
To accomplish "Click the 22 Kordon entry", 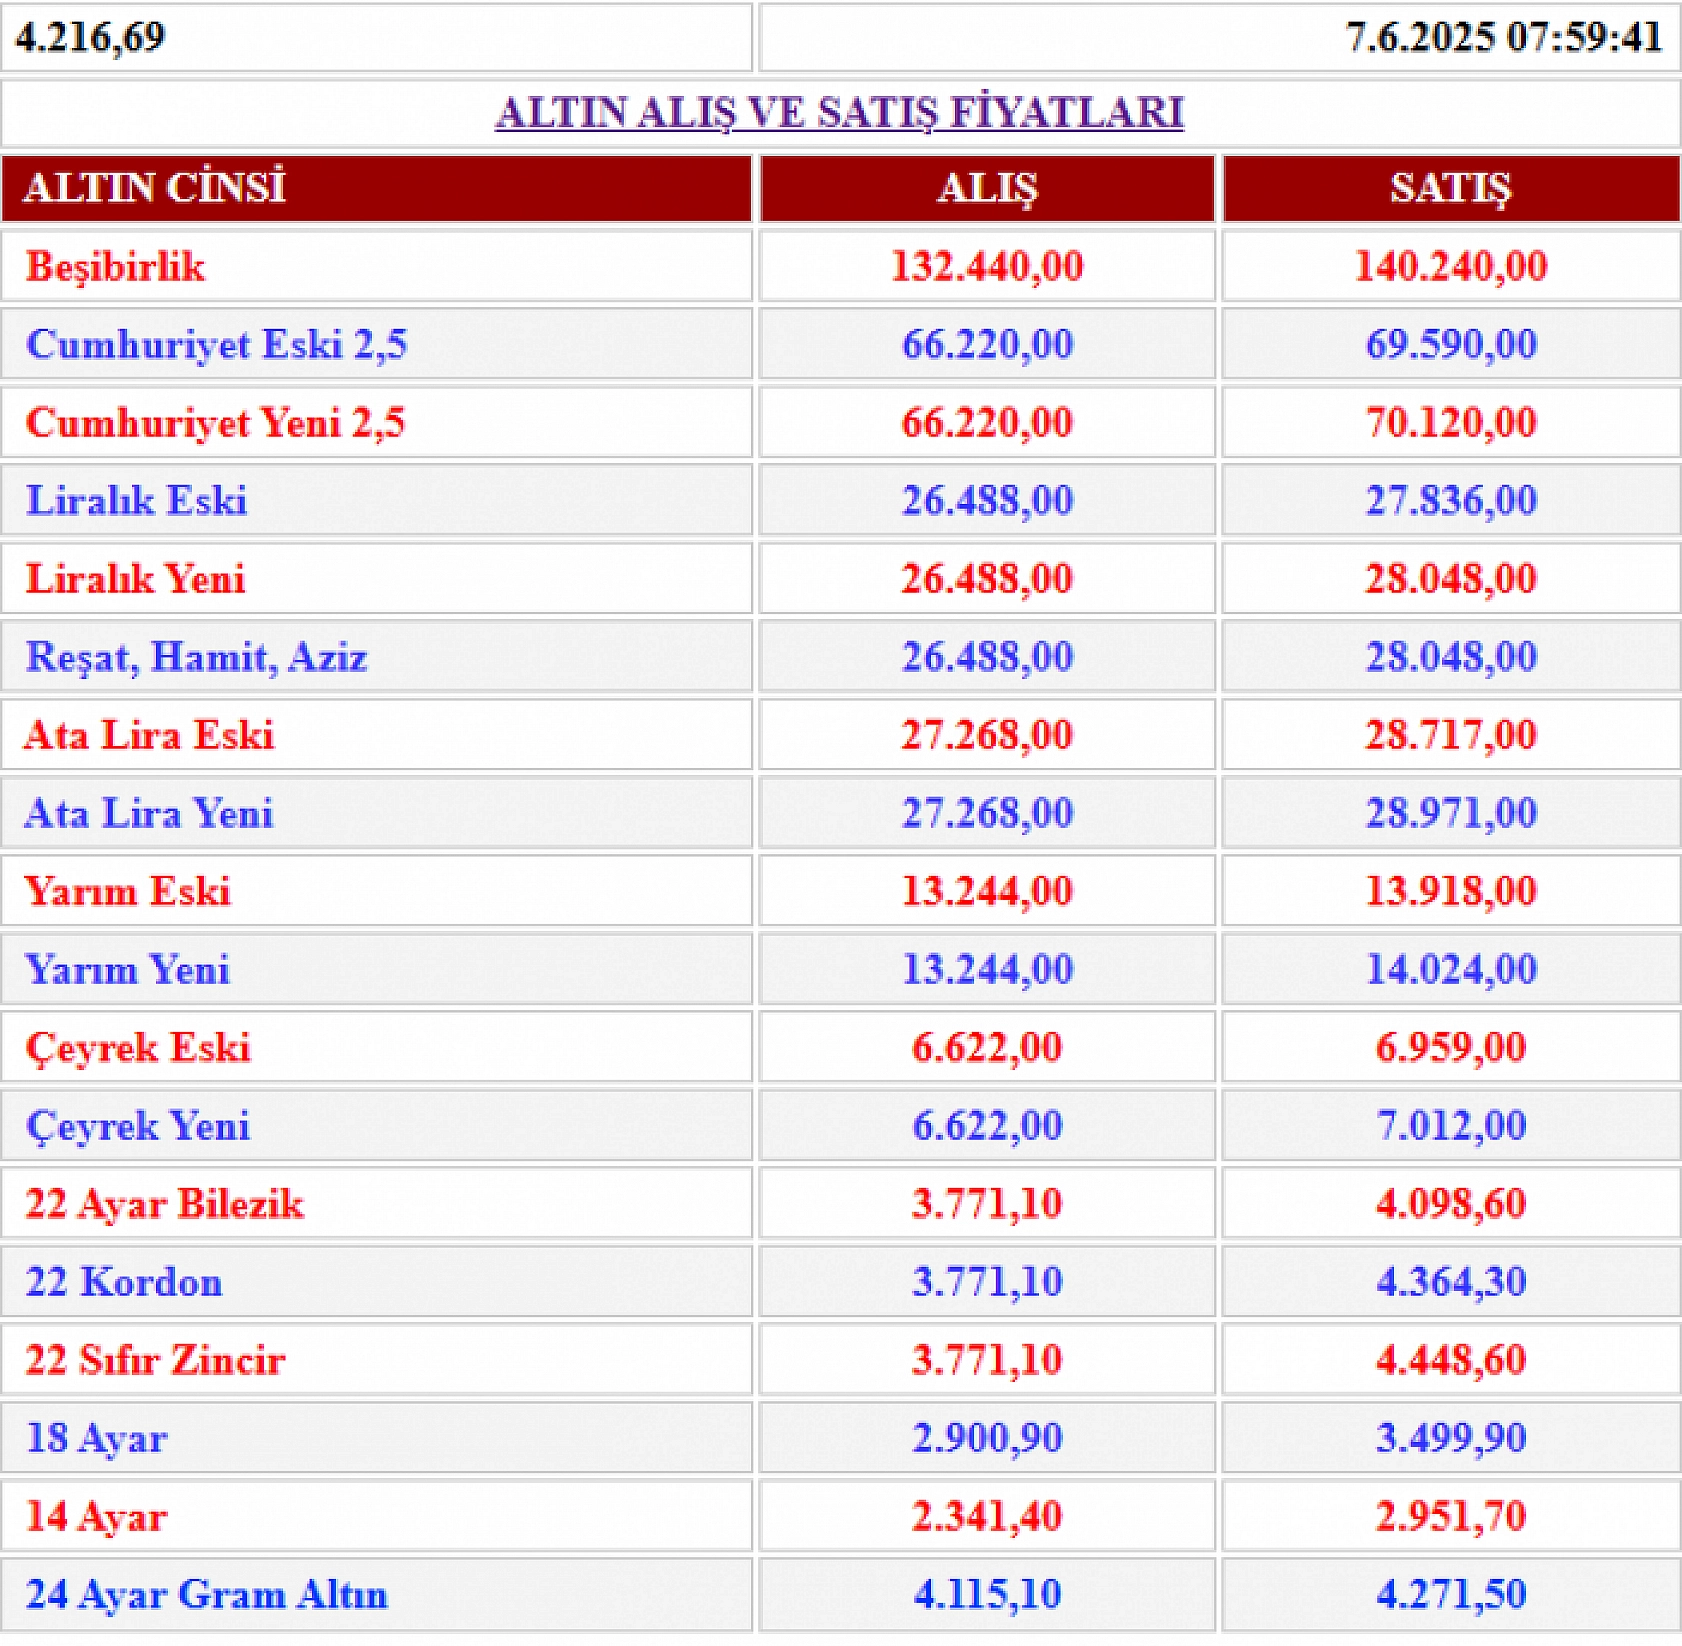I will click(x=125, y=1282).
